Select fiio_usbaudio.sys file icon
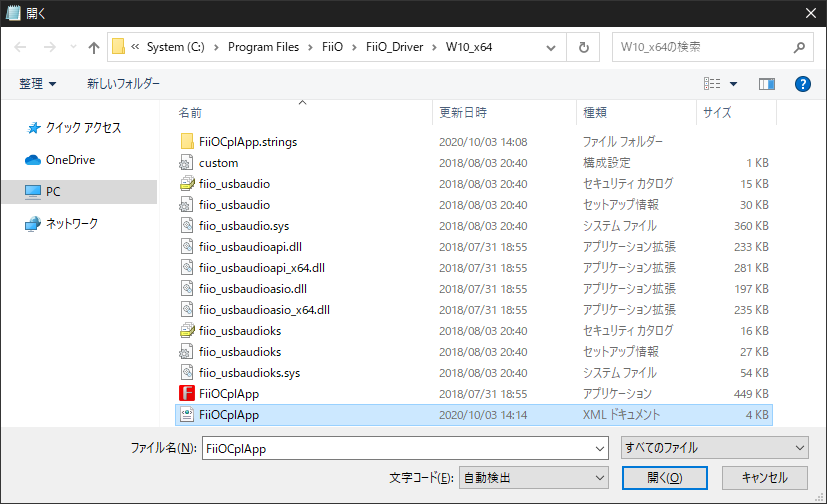The height and width of the screenshot is (504, 827). (x=187, y=226)
